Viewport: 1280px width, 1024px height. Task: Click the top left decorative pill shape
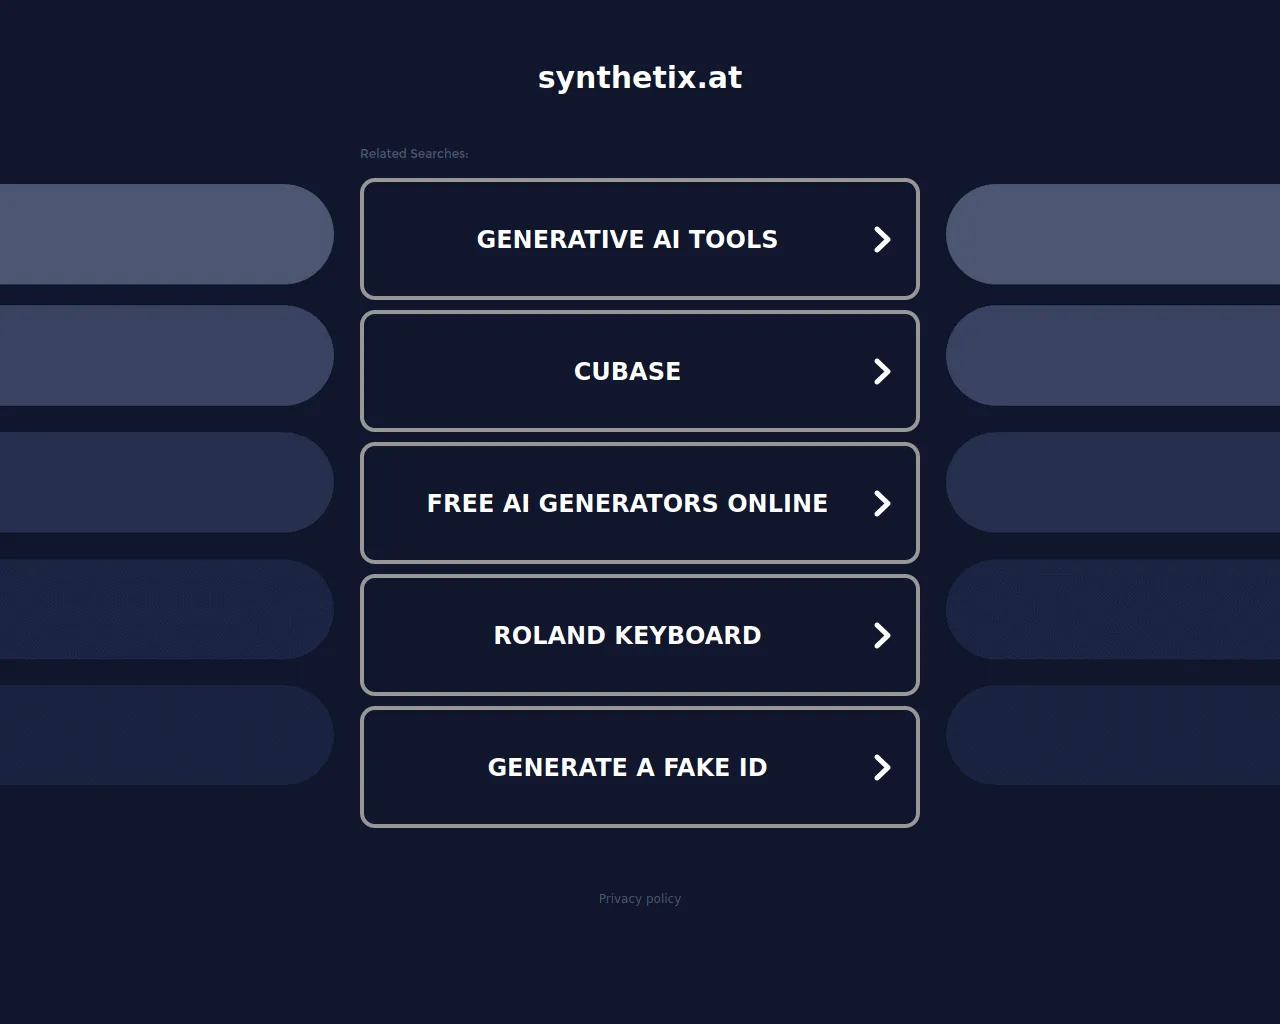click(x=167, y=234)
